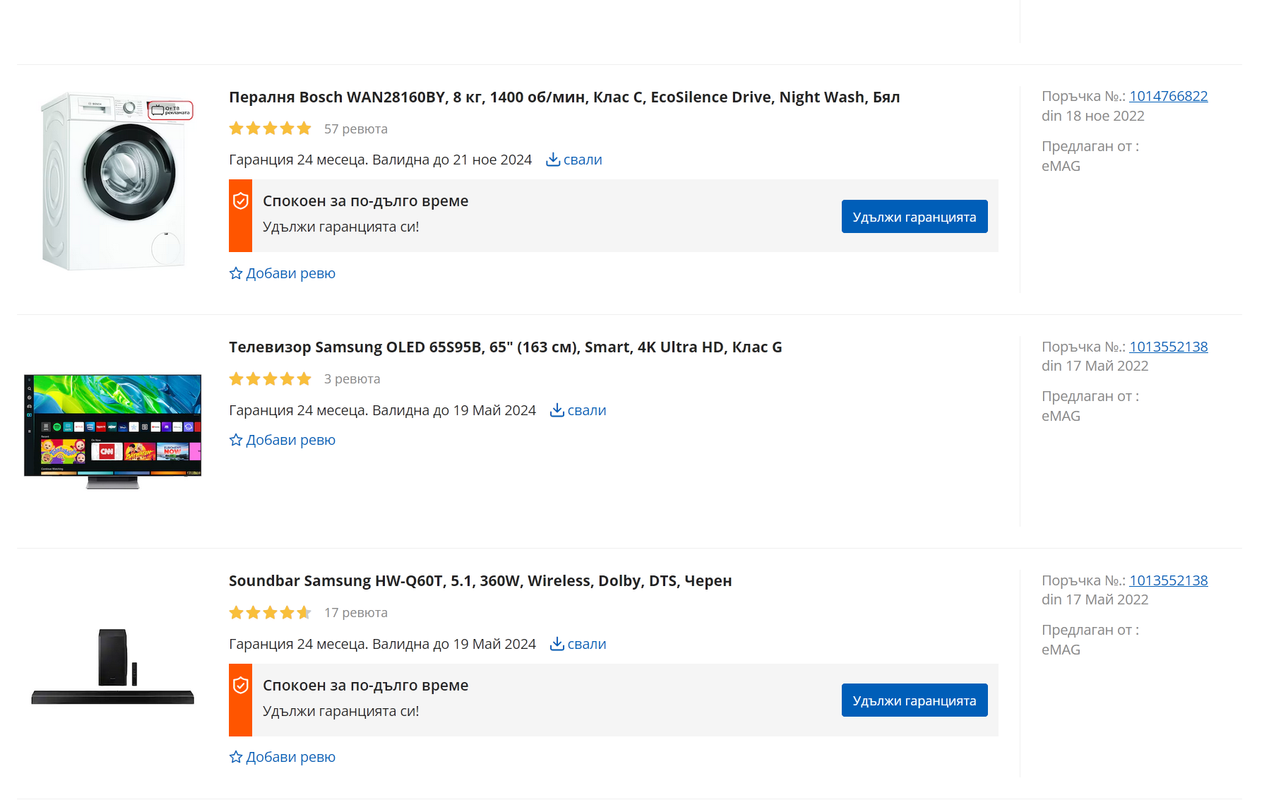View the 57 reviews for the Bosch washer
Screen dimensions: 1262x800
[x=355, y=129]
